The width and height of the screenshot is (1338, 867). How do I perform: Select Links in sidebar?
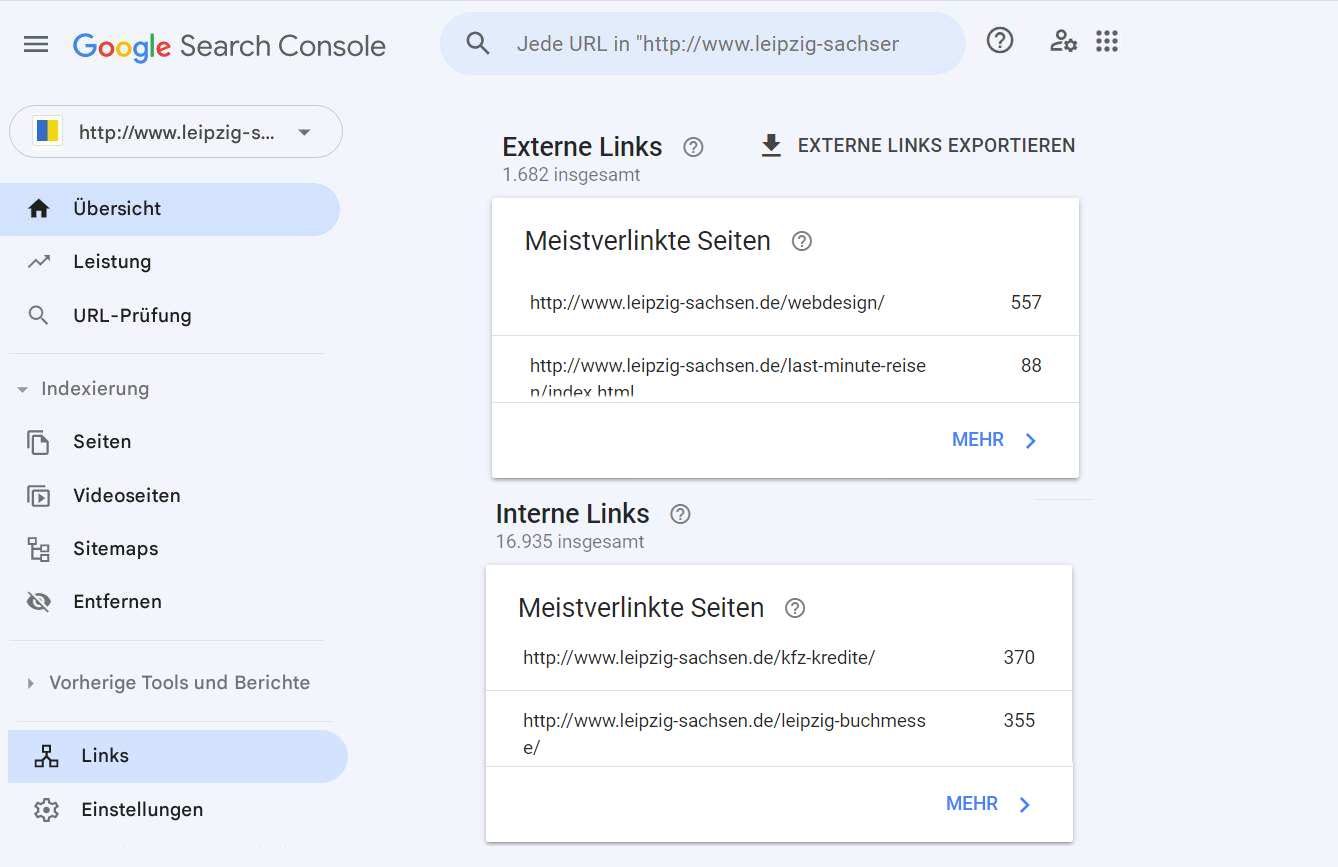(x=177, y=756)
